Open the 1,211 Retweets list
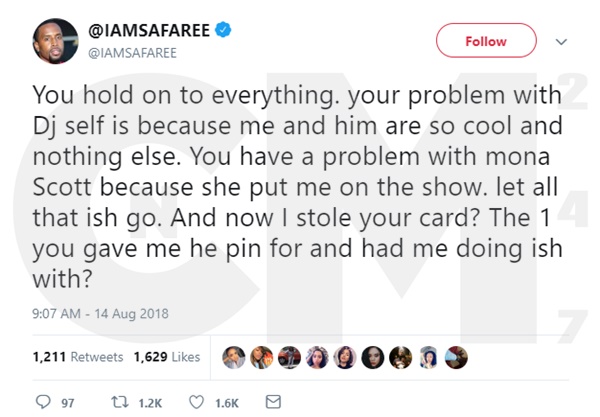This screenshot has height=417, width=600. point(78,357)
